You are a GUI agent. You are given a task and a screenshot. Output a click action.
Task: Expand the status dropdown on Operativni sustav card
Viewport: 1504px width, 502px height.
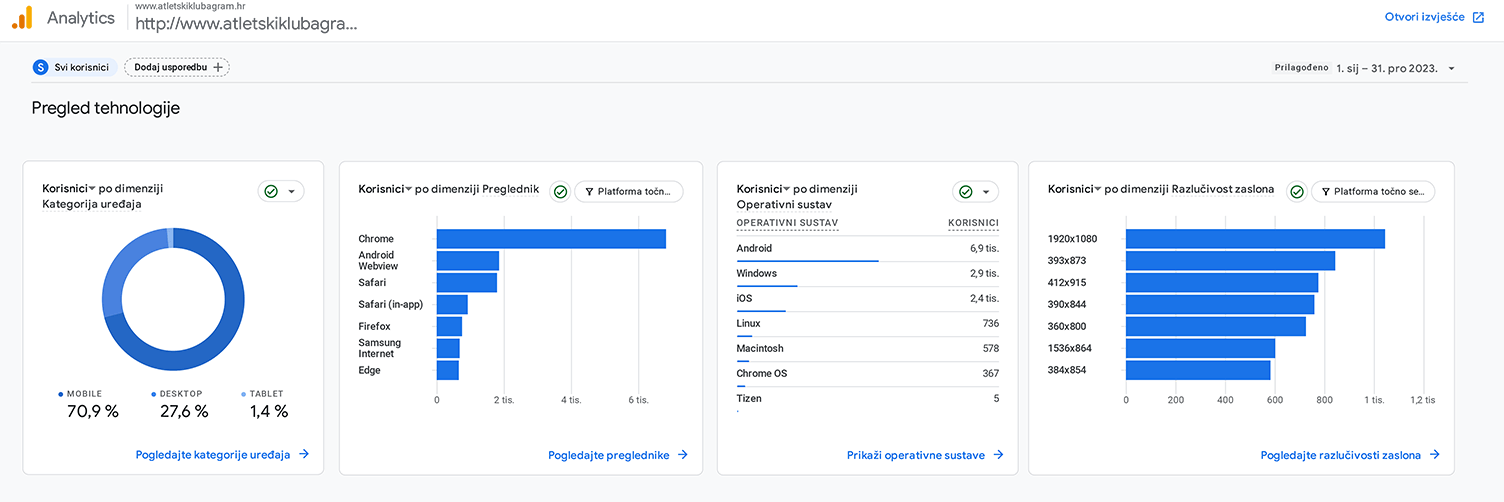[985, 191]
